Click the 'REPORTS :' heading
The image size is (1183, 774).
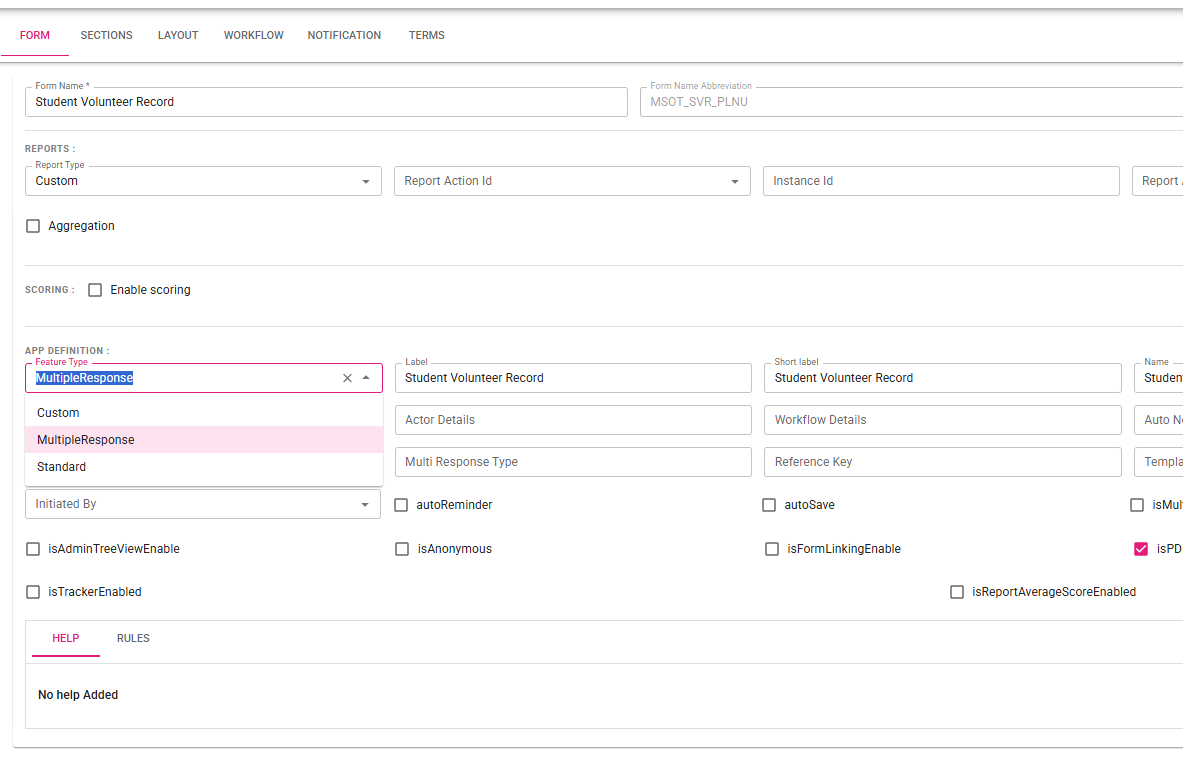tap(50, 149)
